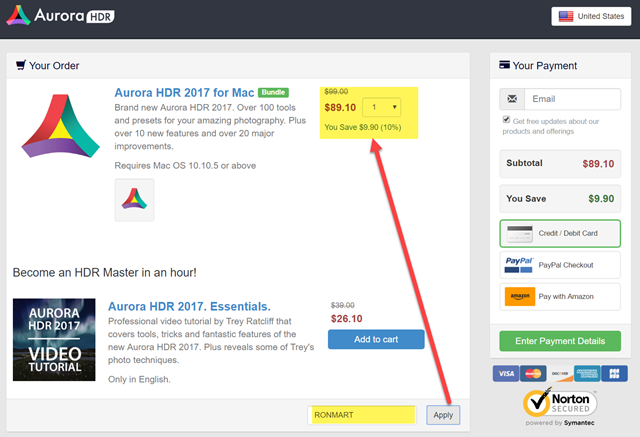The width and height of the screenshot is (640, 437).
Task: Open the Aurora HDR 2017 for Mac link
Action: (x=184, y=93)
